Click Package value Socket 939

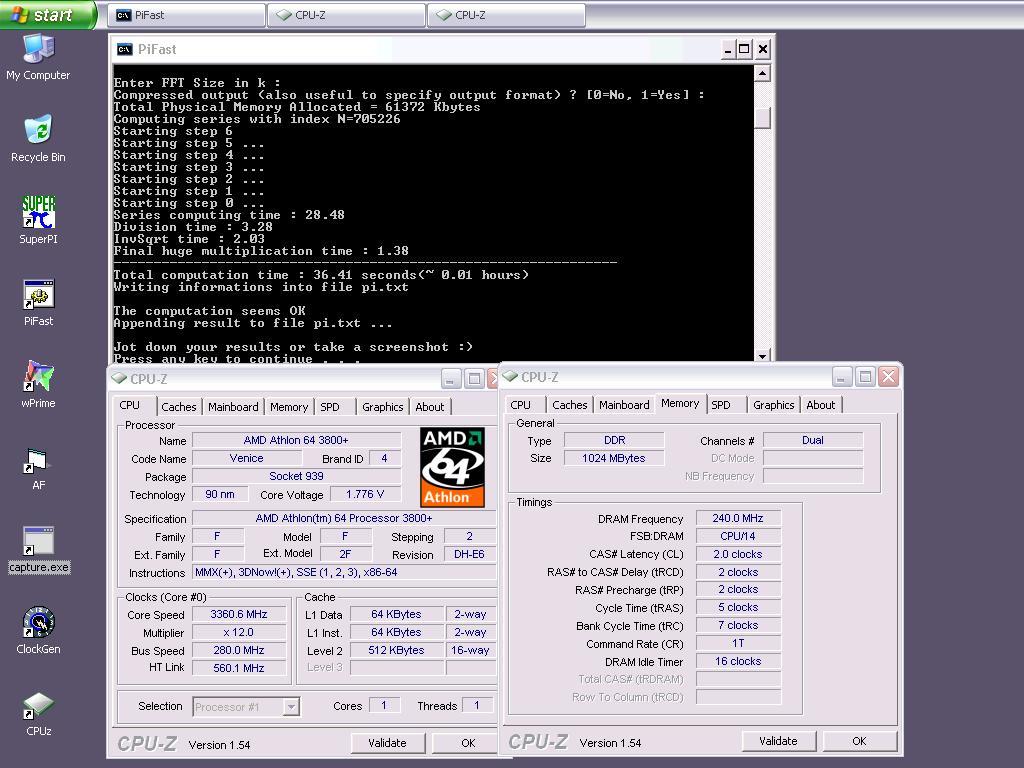click(296, 477)
